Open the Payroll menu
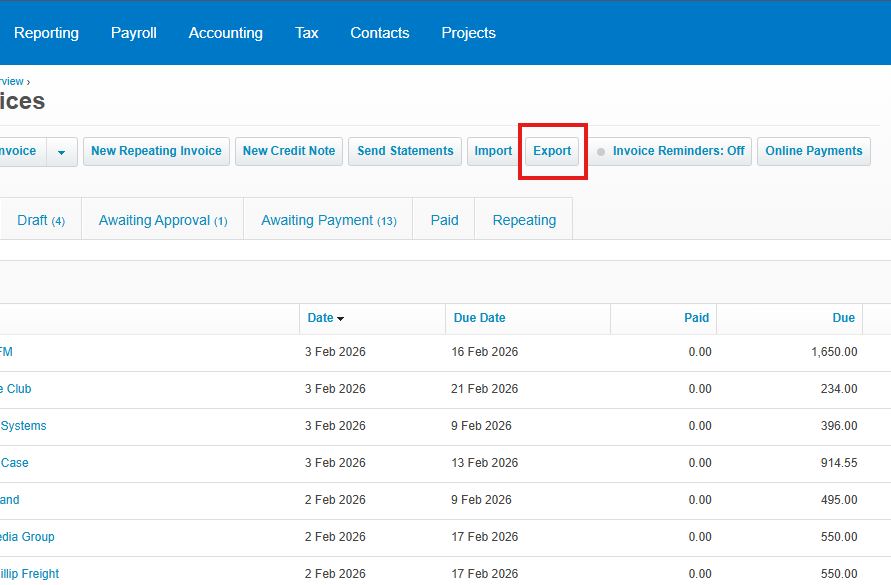The height and width of the screenshot is (585, 891). point(133,32)
